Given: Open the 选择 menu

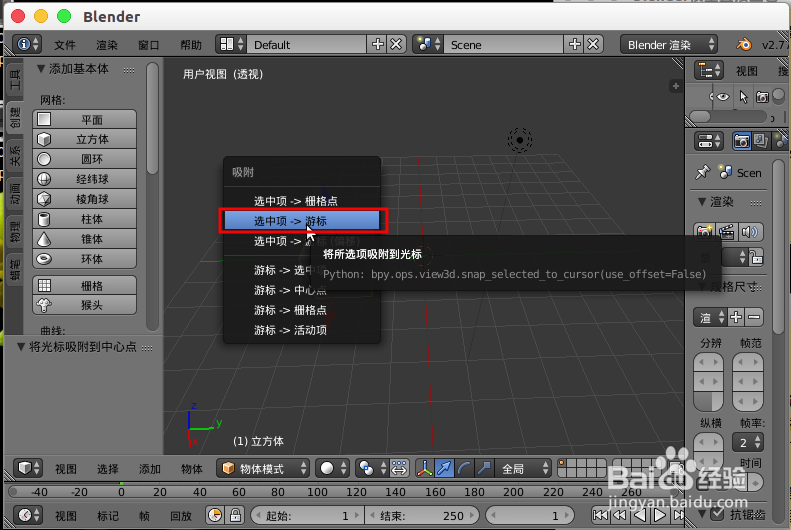Looking at the screenshot, I should pyautogui.click(x=107, y=469).
